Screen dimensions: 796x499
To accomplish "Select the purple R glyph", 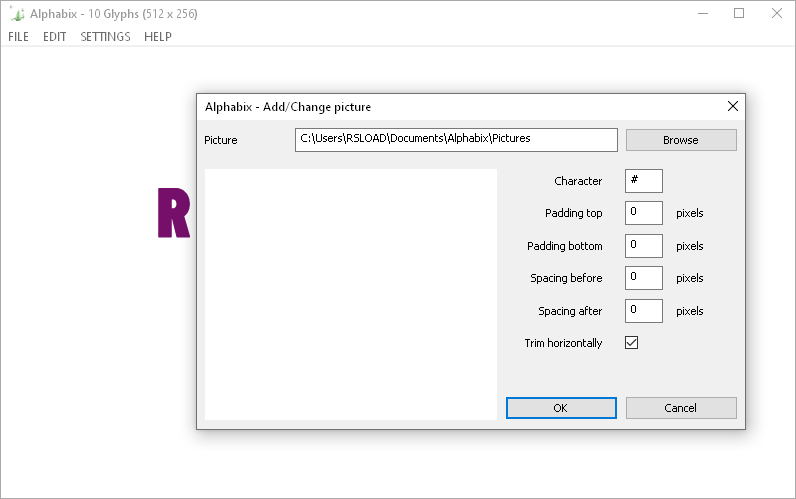I will 174,213.
